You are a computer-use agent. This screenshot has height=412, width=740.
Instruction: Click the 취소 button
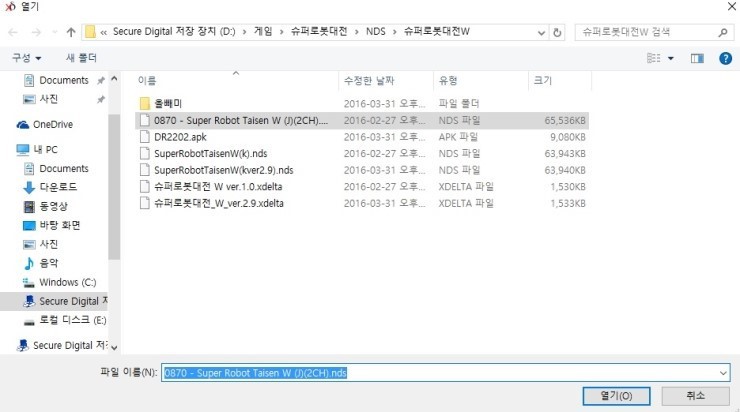pos(696,395)
